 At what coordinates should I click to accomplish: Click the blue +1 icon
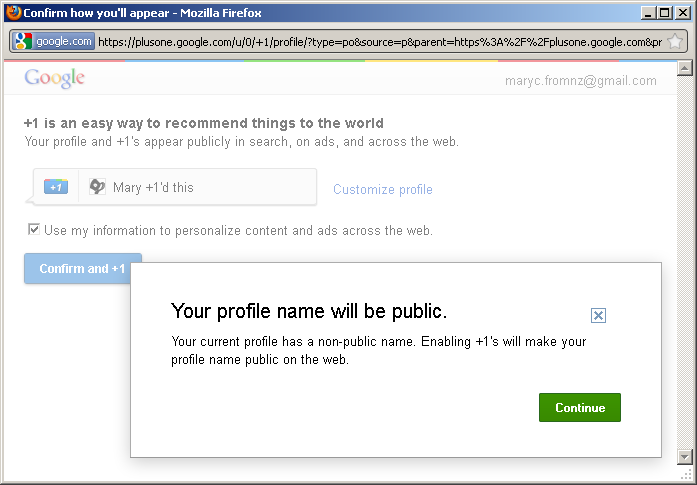click(56, 187)
